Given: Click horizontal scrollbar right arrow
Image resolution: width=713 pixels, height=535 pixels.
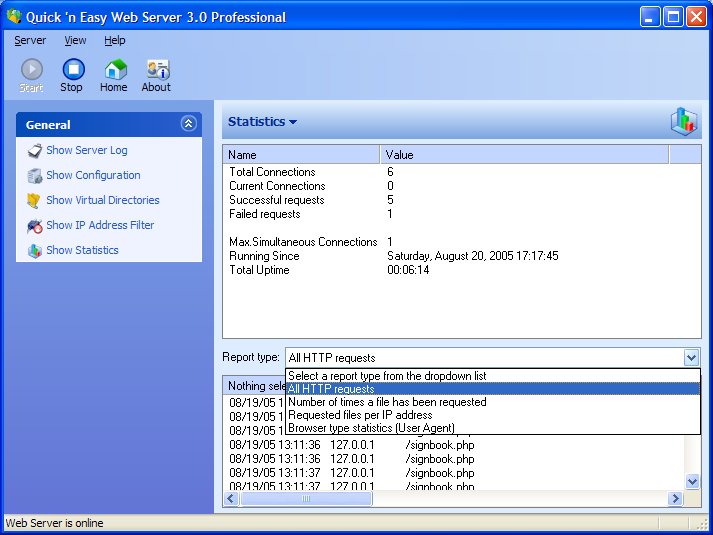Looking at the screenshot, I should pos(675,499).
